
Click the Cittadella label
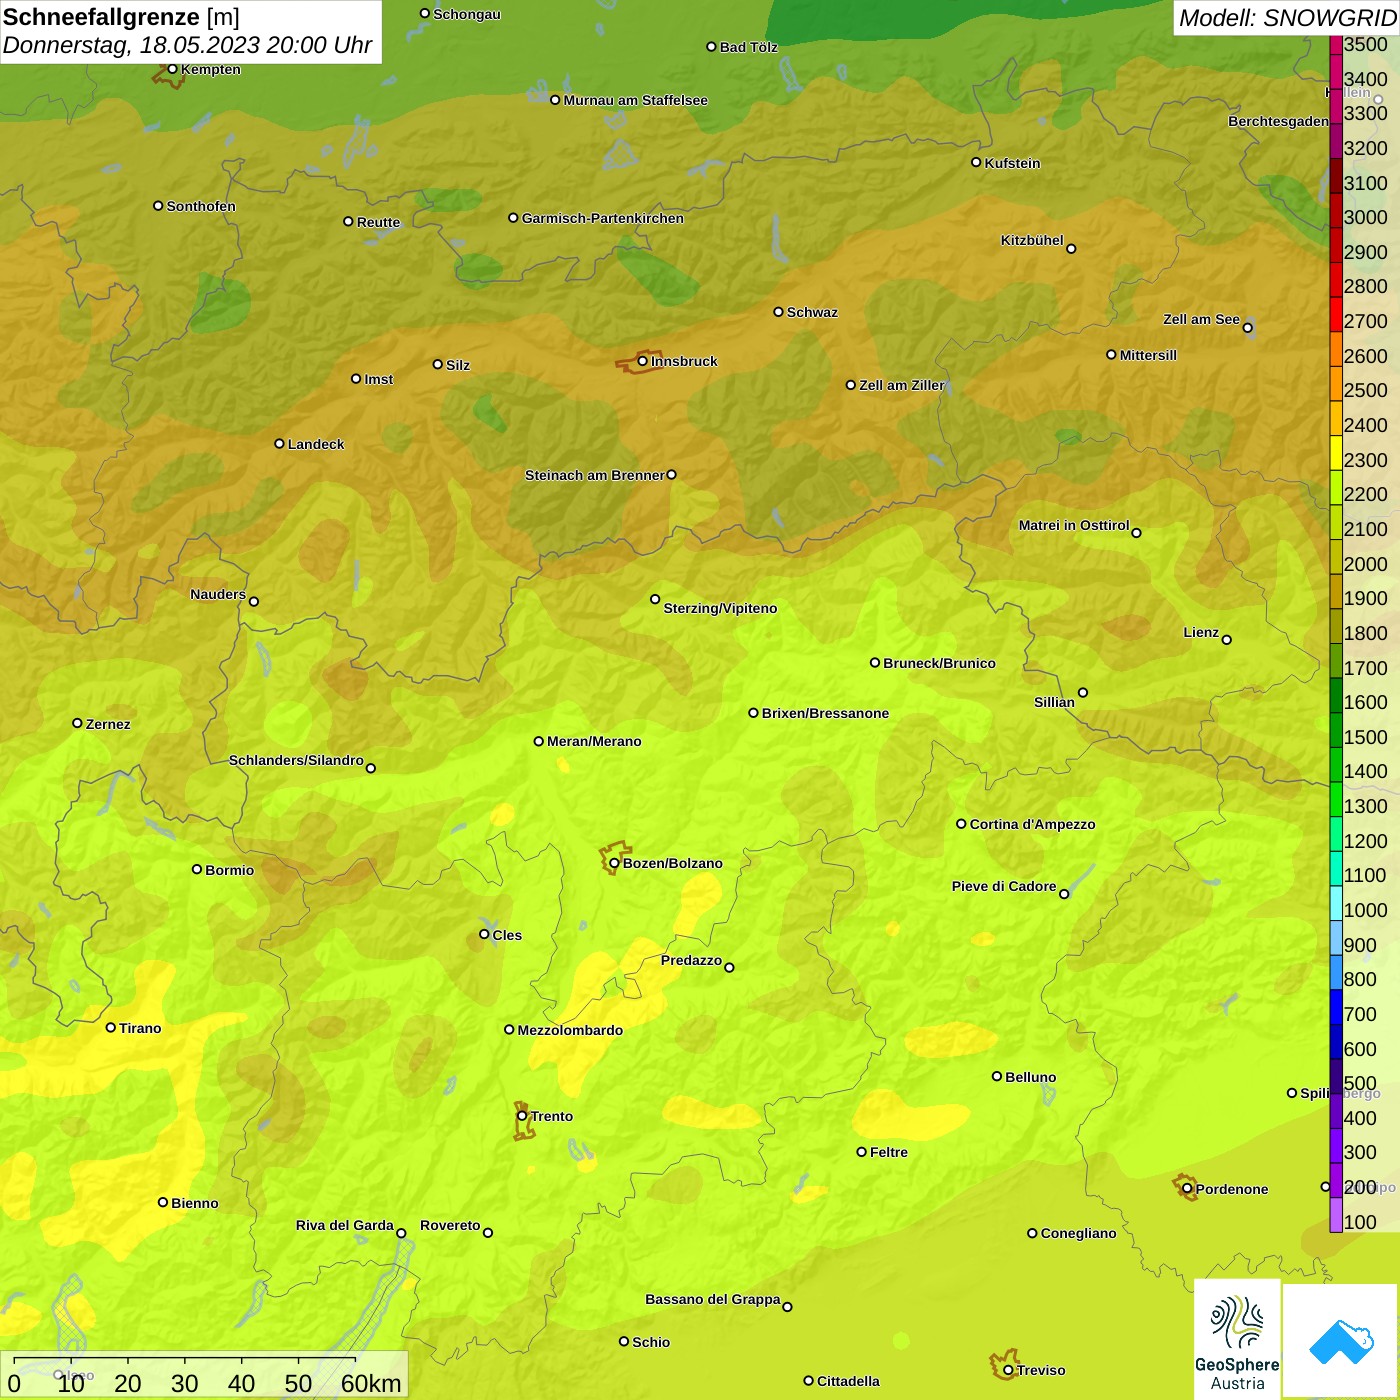(x=848, y=1381)
